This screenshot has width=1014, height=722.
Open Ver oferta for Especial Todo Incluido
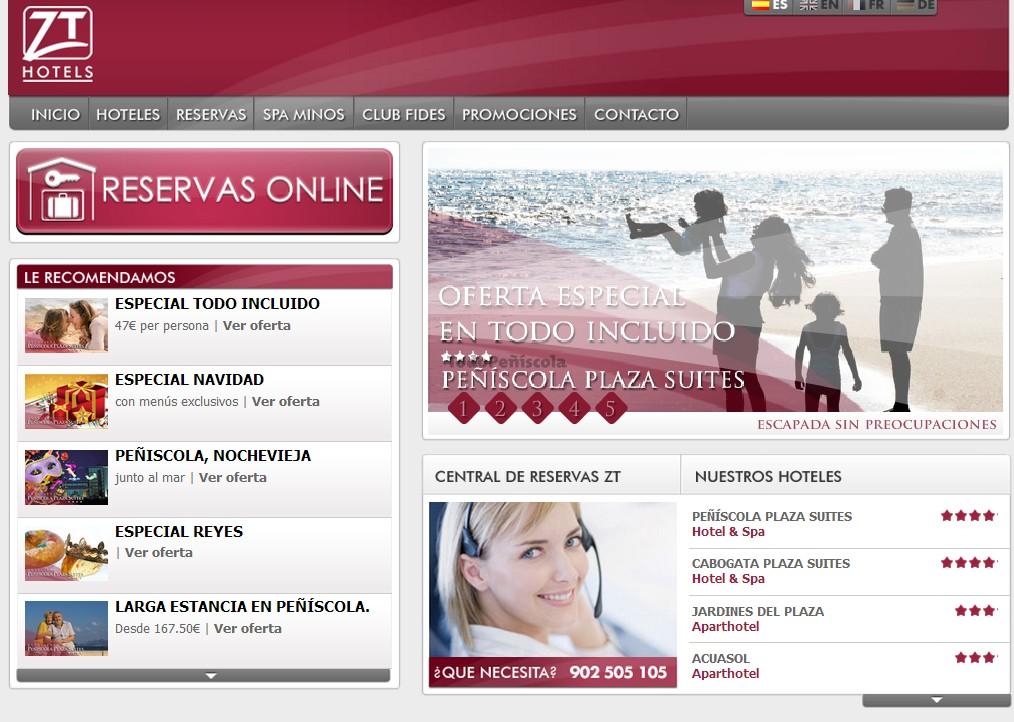(x=256, y=326)
